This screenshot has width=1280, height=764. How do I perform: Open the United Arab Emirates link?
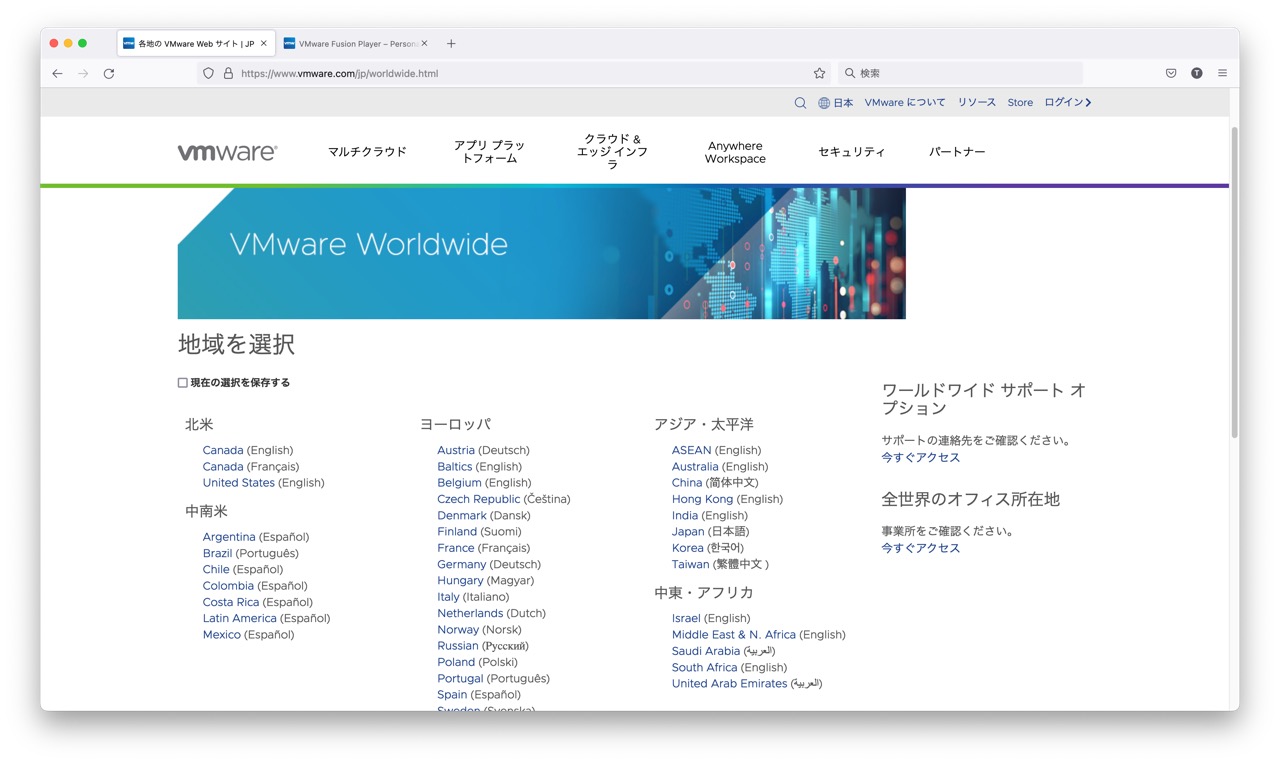[x=730, y=683]
